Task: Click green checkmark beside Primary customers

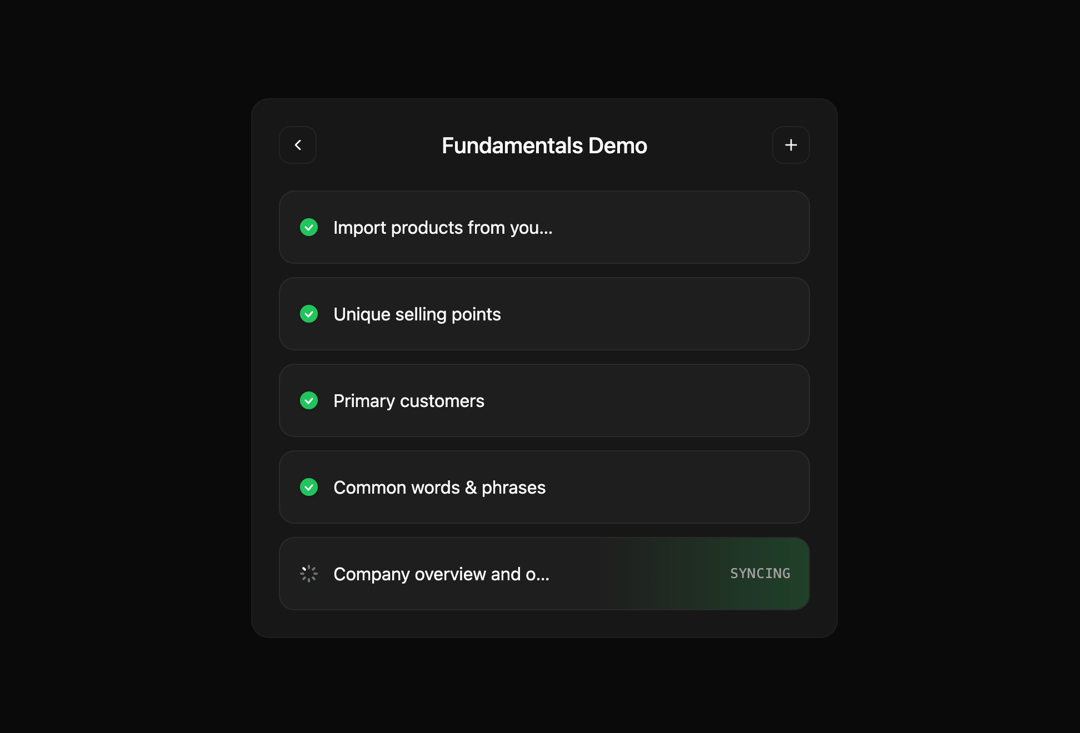Action: [x=309, y=401]
